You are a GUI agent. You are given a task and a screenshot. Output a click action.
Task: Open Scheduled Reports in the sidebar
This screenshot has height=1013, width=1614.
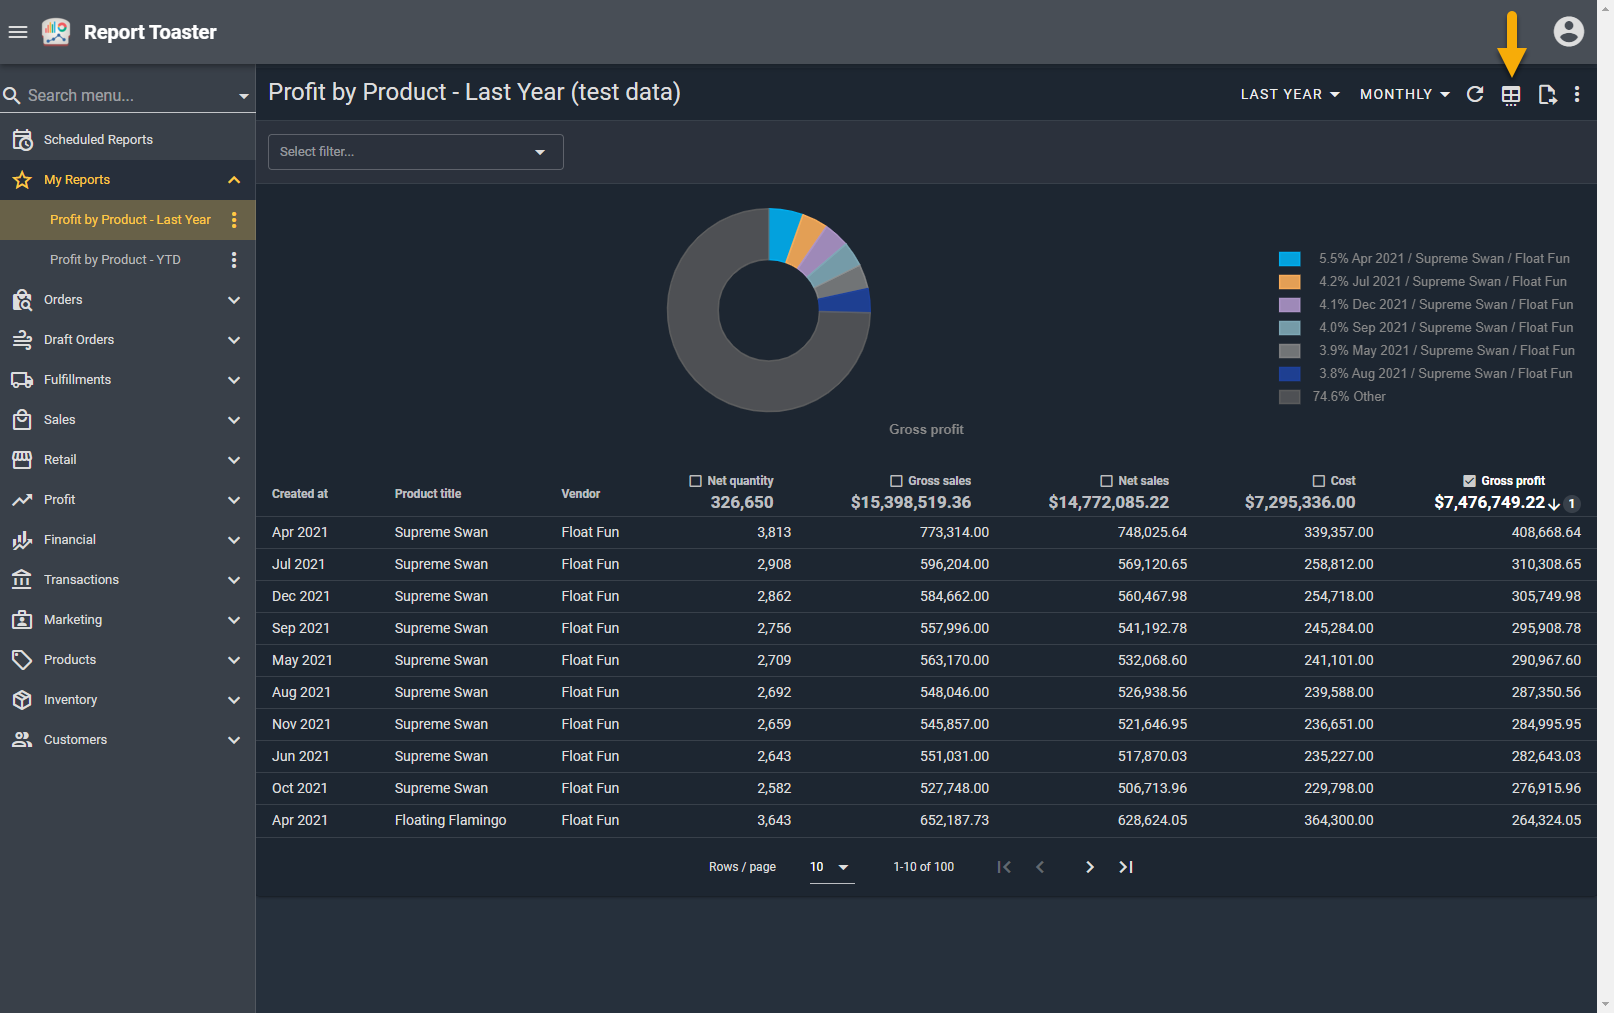click(98, 140)
